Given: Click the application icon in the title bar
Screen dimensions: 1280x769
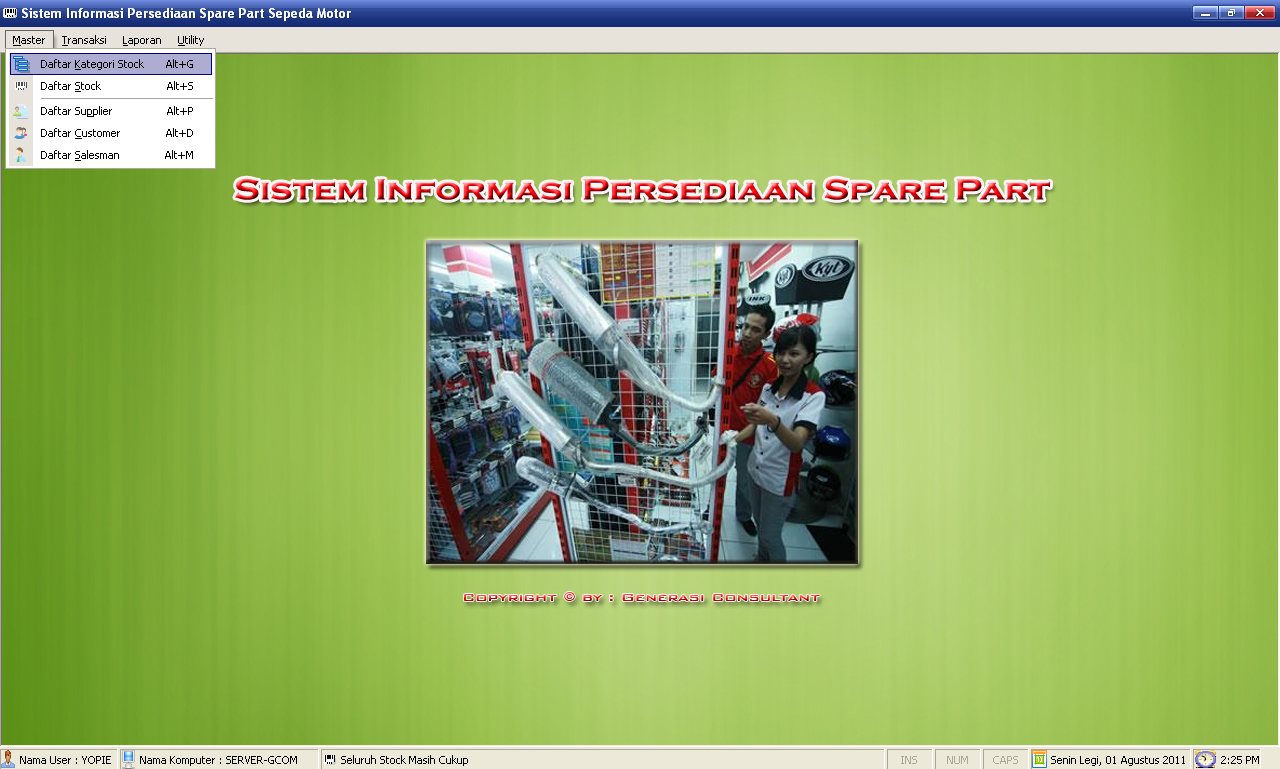Looking at the screenshot, I should [10, 13].
